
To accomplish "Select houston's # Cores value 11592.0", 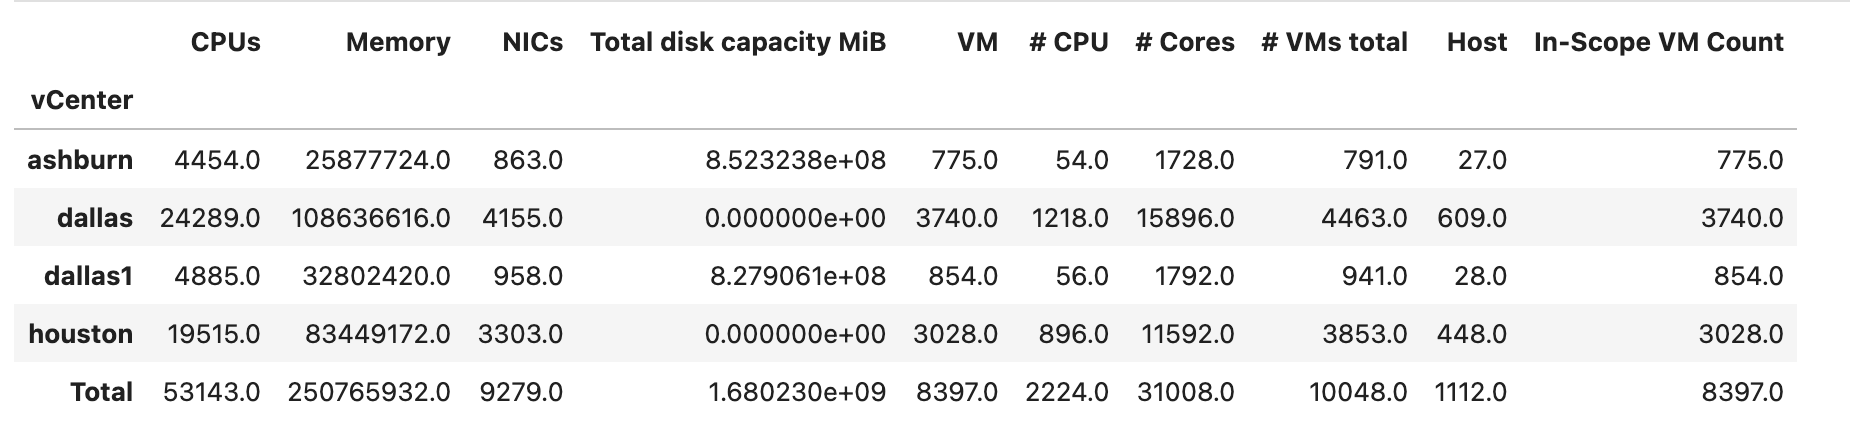I will [x=1187, y=334].
